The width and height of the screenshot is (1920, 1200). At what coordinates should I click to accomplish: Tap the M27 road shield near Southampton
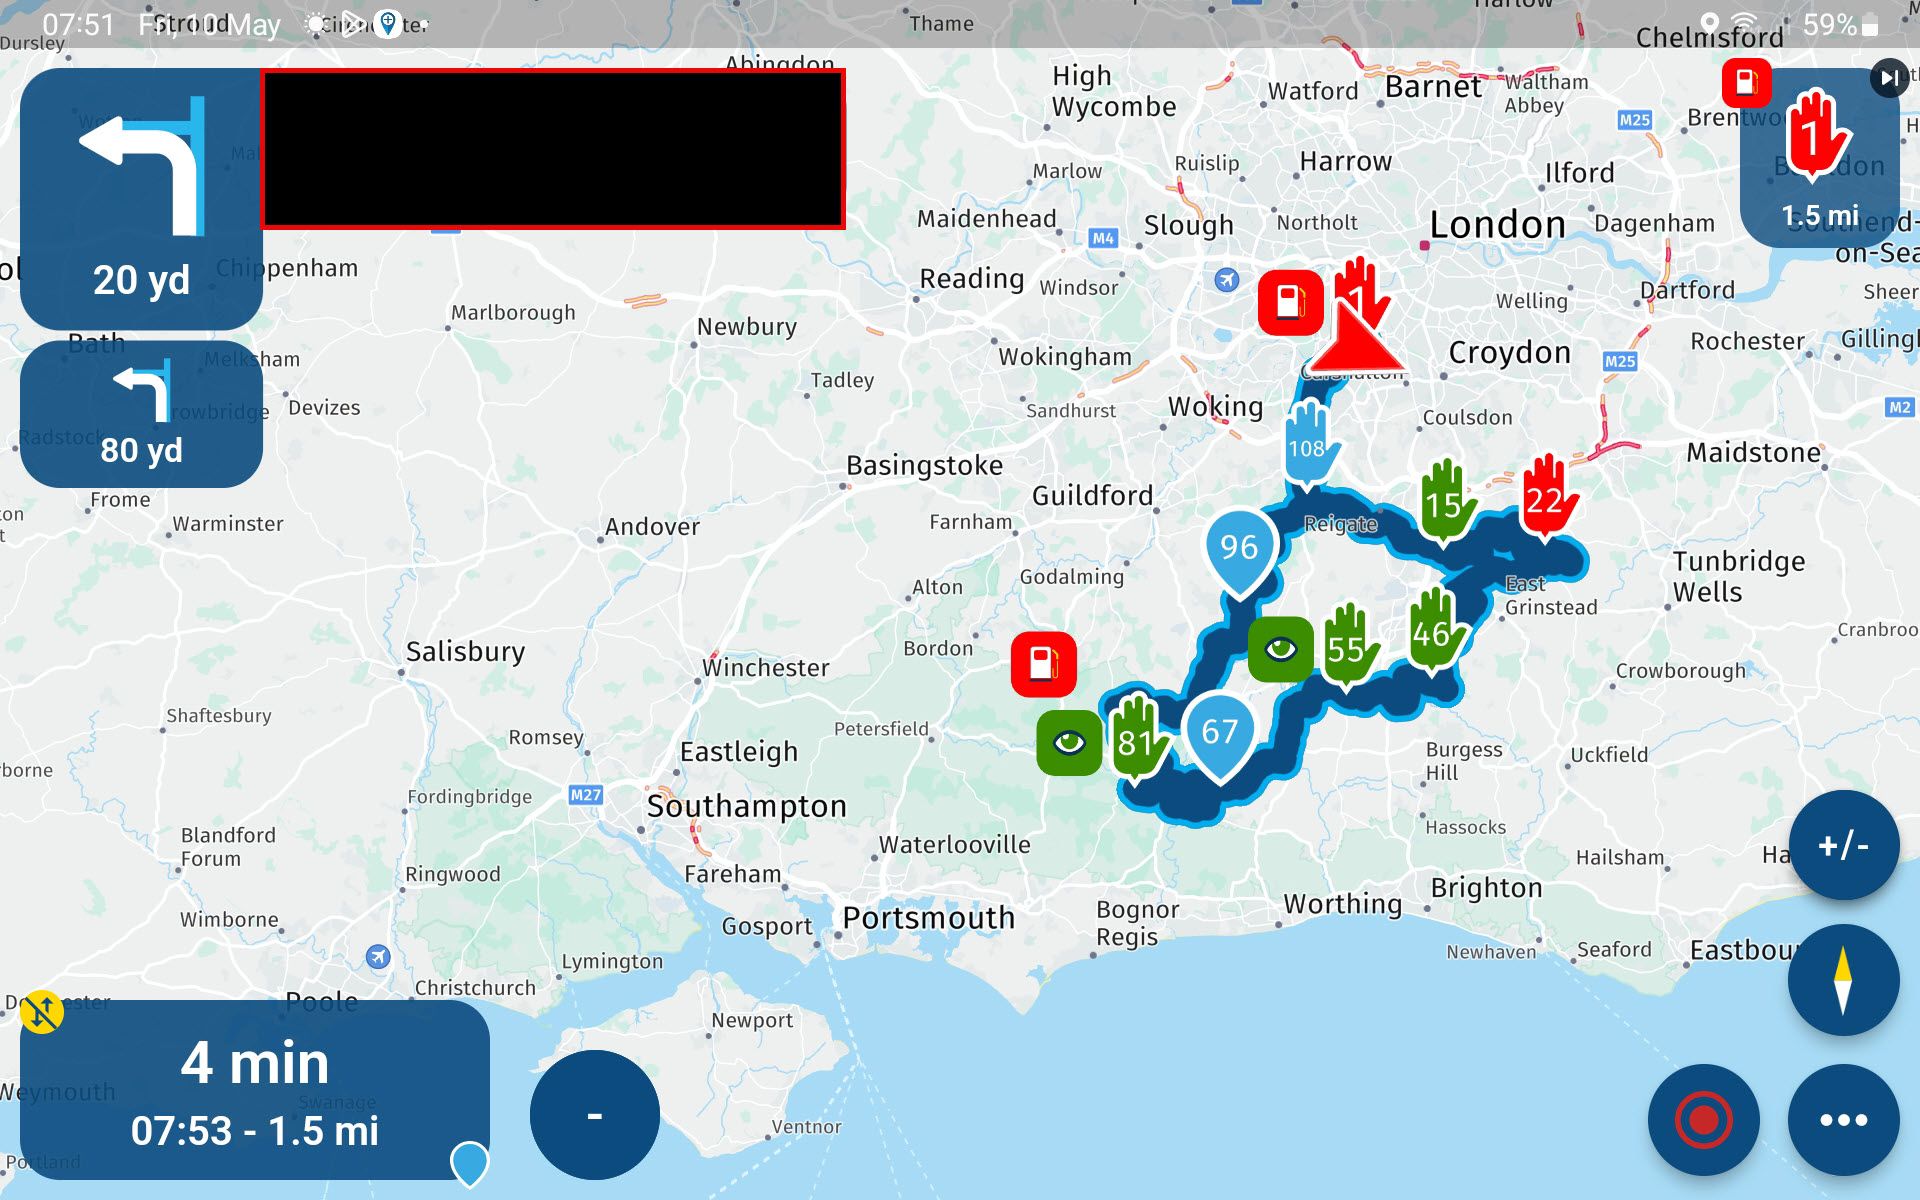[x=585, y=795]
